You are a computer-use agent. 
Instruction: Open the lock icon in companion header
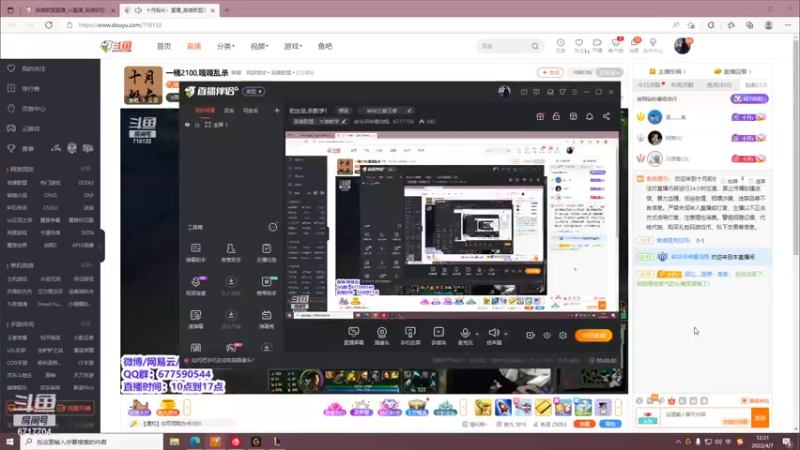[556, 116]
